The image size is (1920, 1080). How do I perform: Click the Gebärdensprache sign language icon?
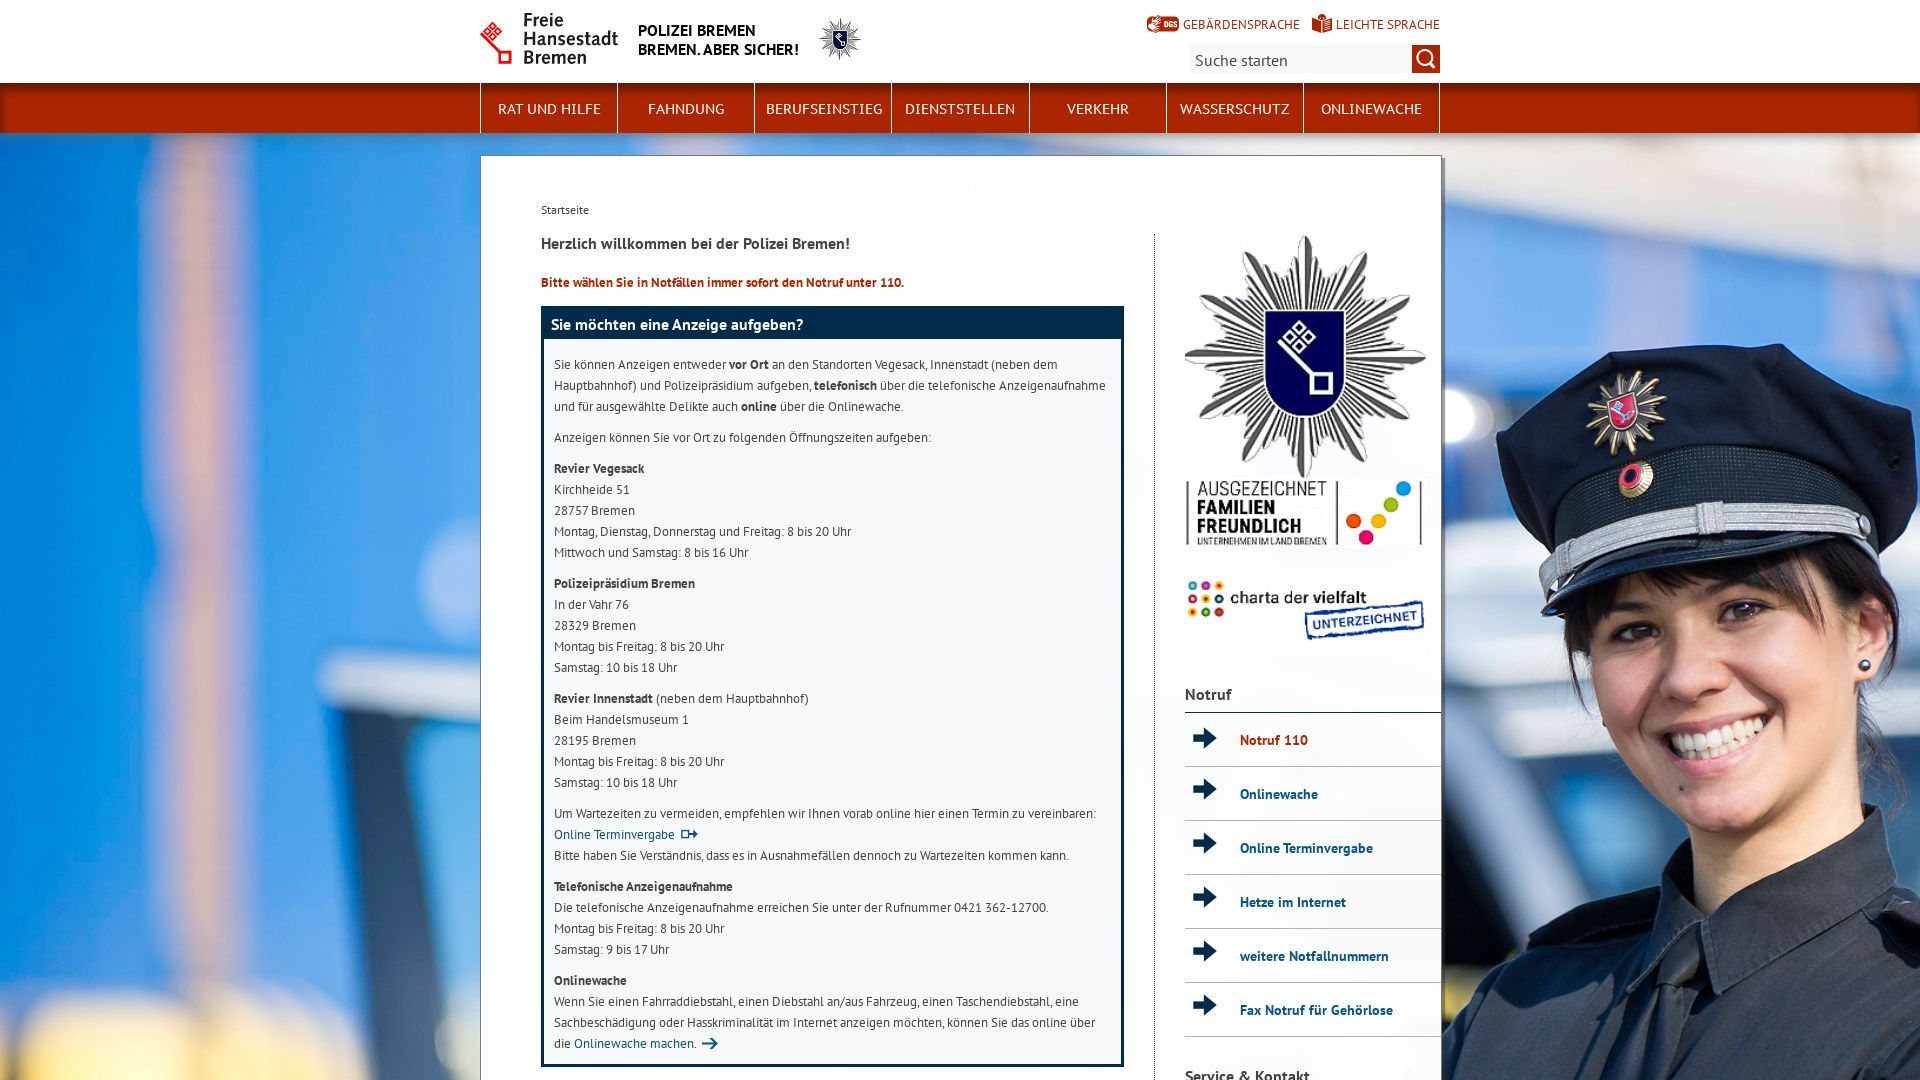pyautogui.click(x=1162, y=24)
